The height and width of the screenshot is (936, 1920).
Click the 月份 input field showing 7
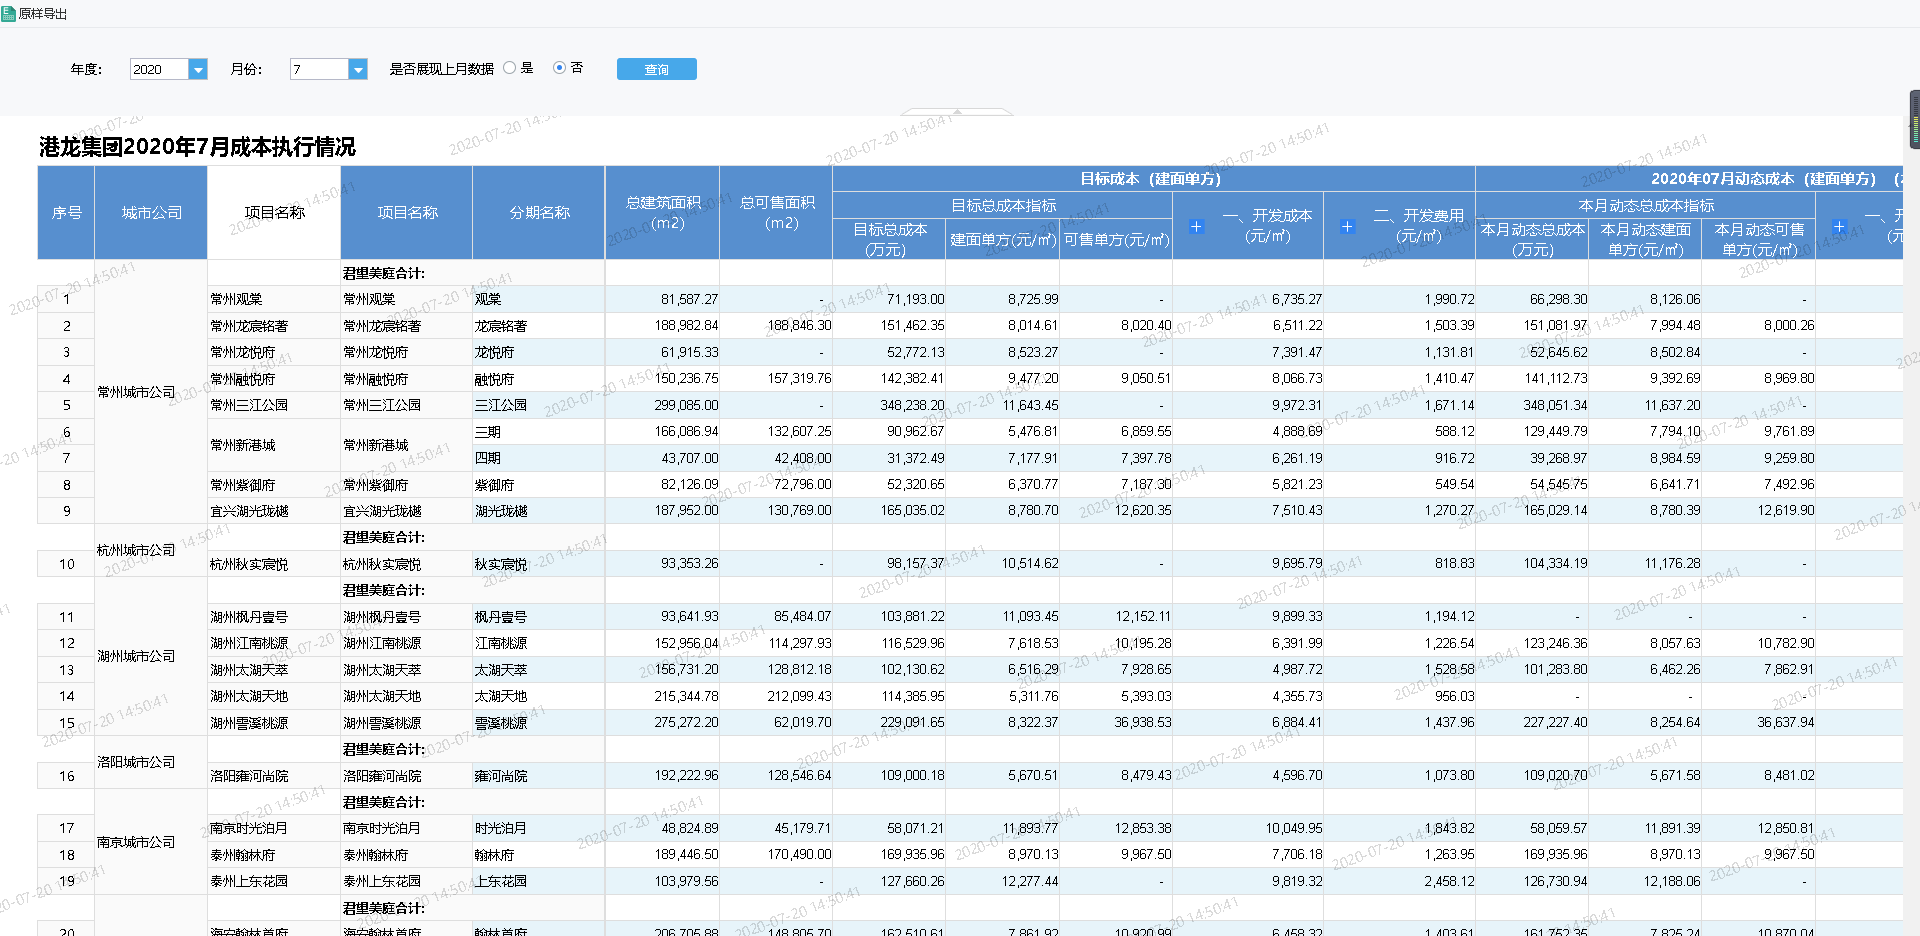[x=320, y=69]
